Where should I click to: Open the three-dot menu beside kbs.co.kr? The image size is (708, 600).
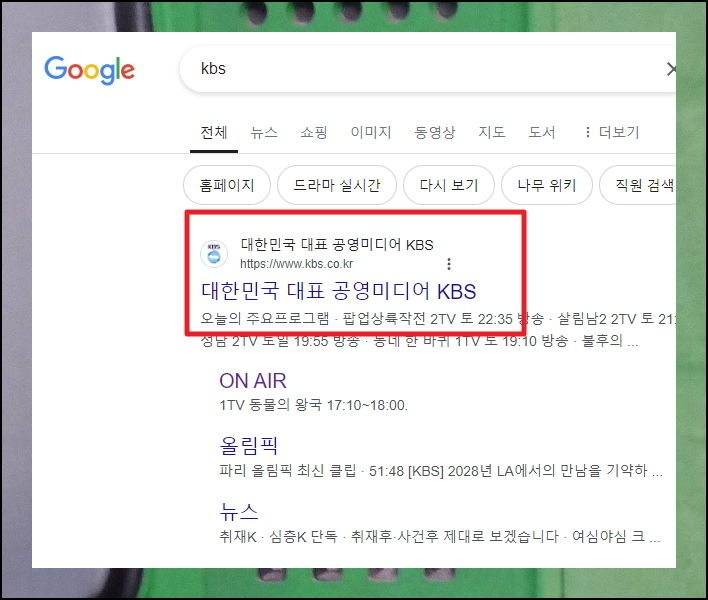(x=448, y=264)
